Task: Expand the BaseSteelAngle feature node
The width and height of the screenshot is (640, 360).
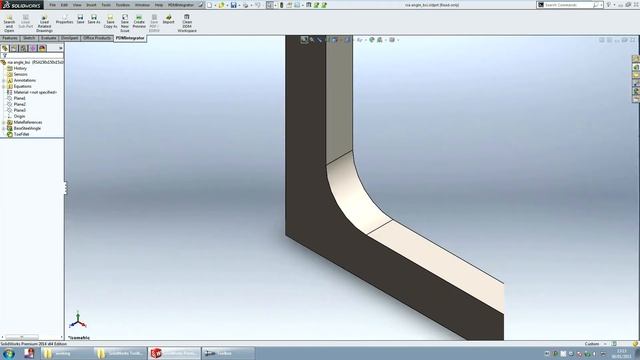Action: (x=4, y=129)
